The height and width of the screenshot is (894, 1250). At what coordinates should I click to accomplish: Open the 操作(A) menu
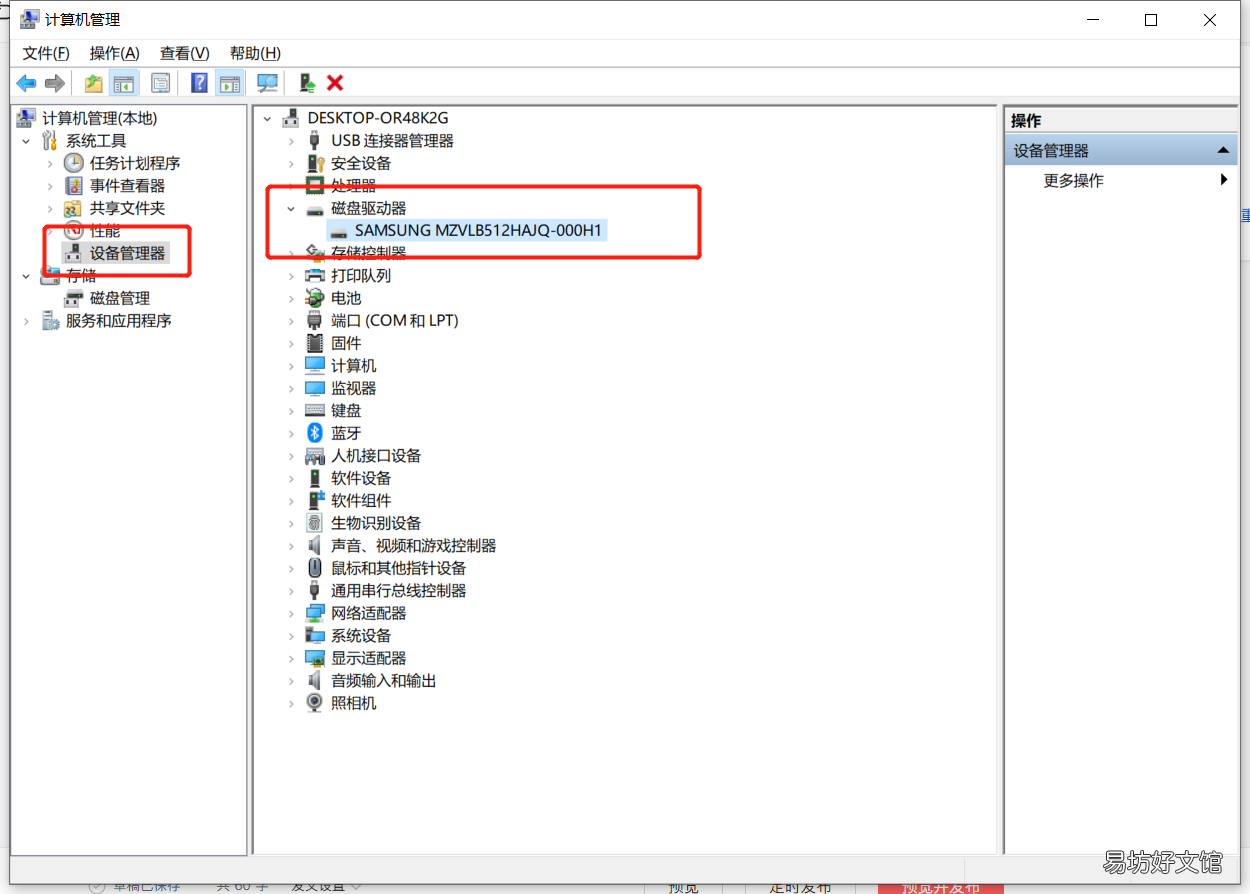(x=114, y=53)
